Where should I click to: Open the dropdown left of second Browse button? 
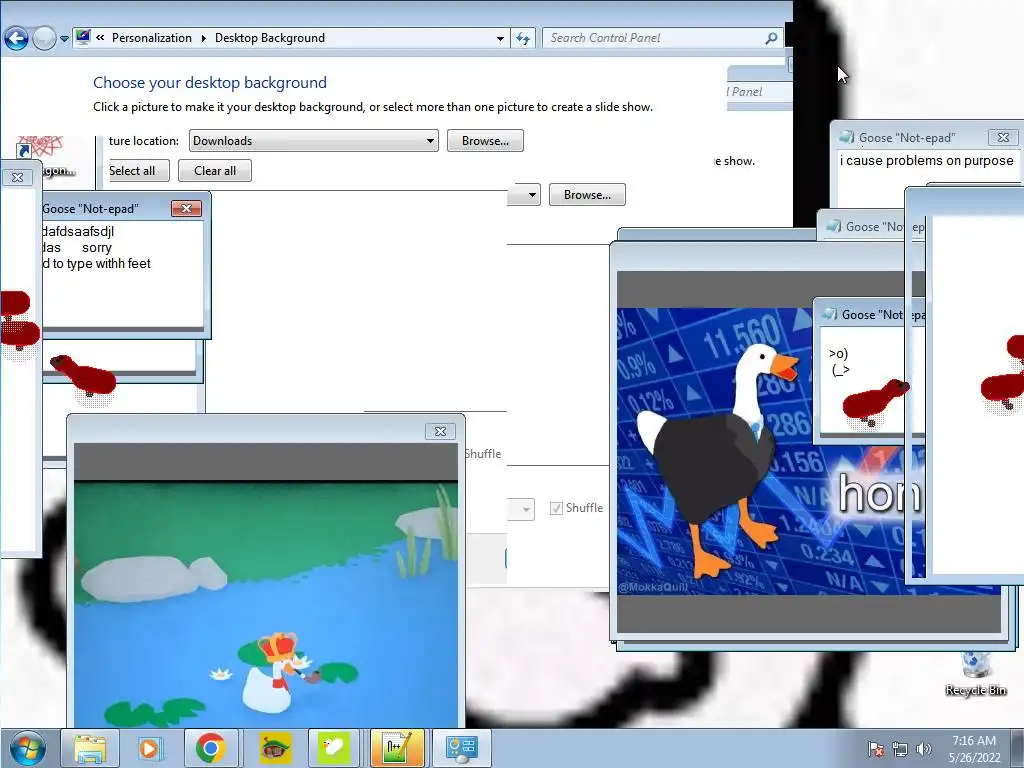[524, 195]
